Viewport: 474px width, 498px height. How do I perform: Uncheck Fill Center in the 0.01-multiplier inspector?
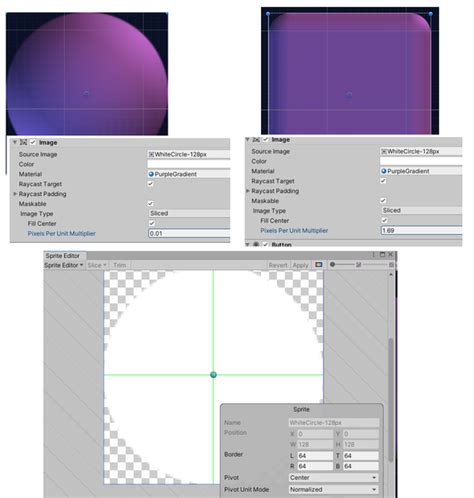(x=152, y=223)
